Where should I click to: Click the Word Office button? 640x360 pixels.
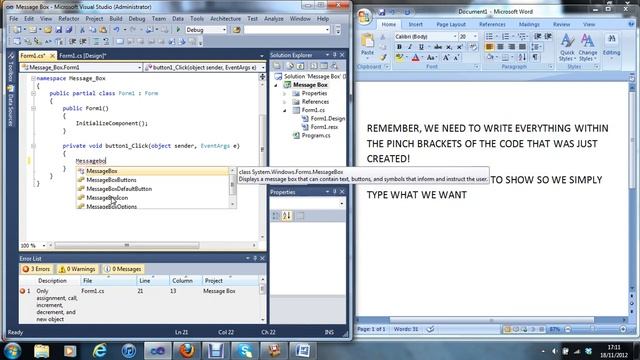pos(364,17)
